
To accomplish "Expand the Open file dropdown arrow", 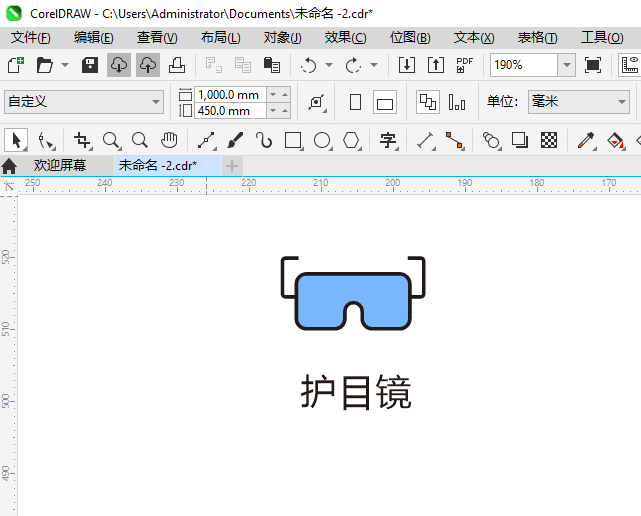I will click(x=65, y=65).
